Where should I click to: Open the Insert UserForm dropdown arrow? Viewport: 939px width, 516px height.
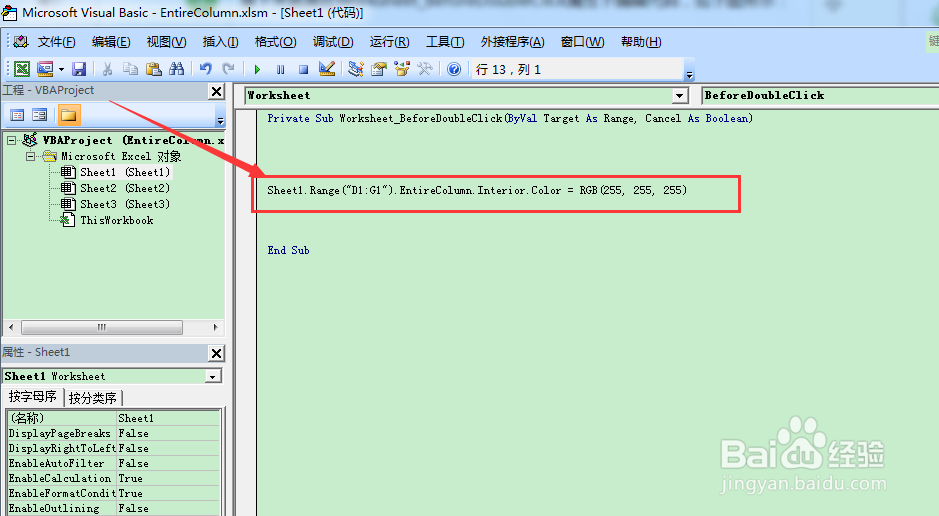pyautogui.click(x=61, y=69)
